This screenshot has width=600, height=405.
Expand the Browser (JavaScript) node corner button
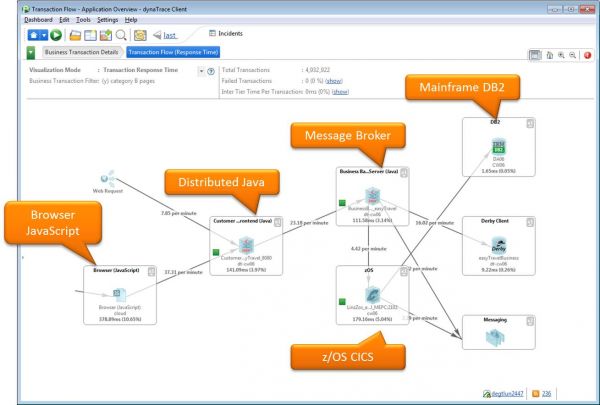(151, 272)
